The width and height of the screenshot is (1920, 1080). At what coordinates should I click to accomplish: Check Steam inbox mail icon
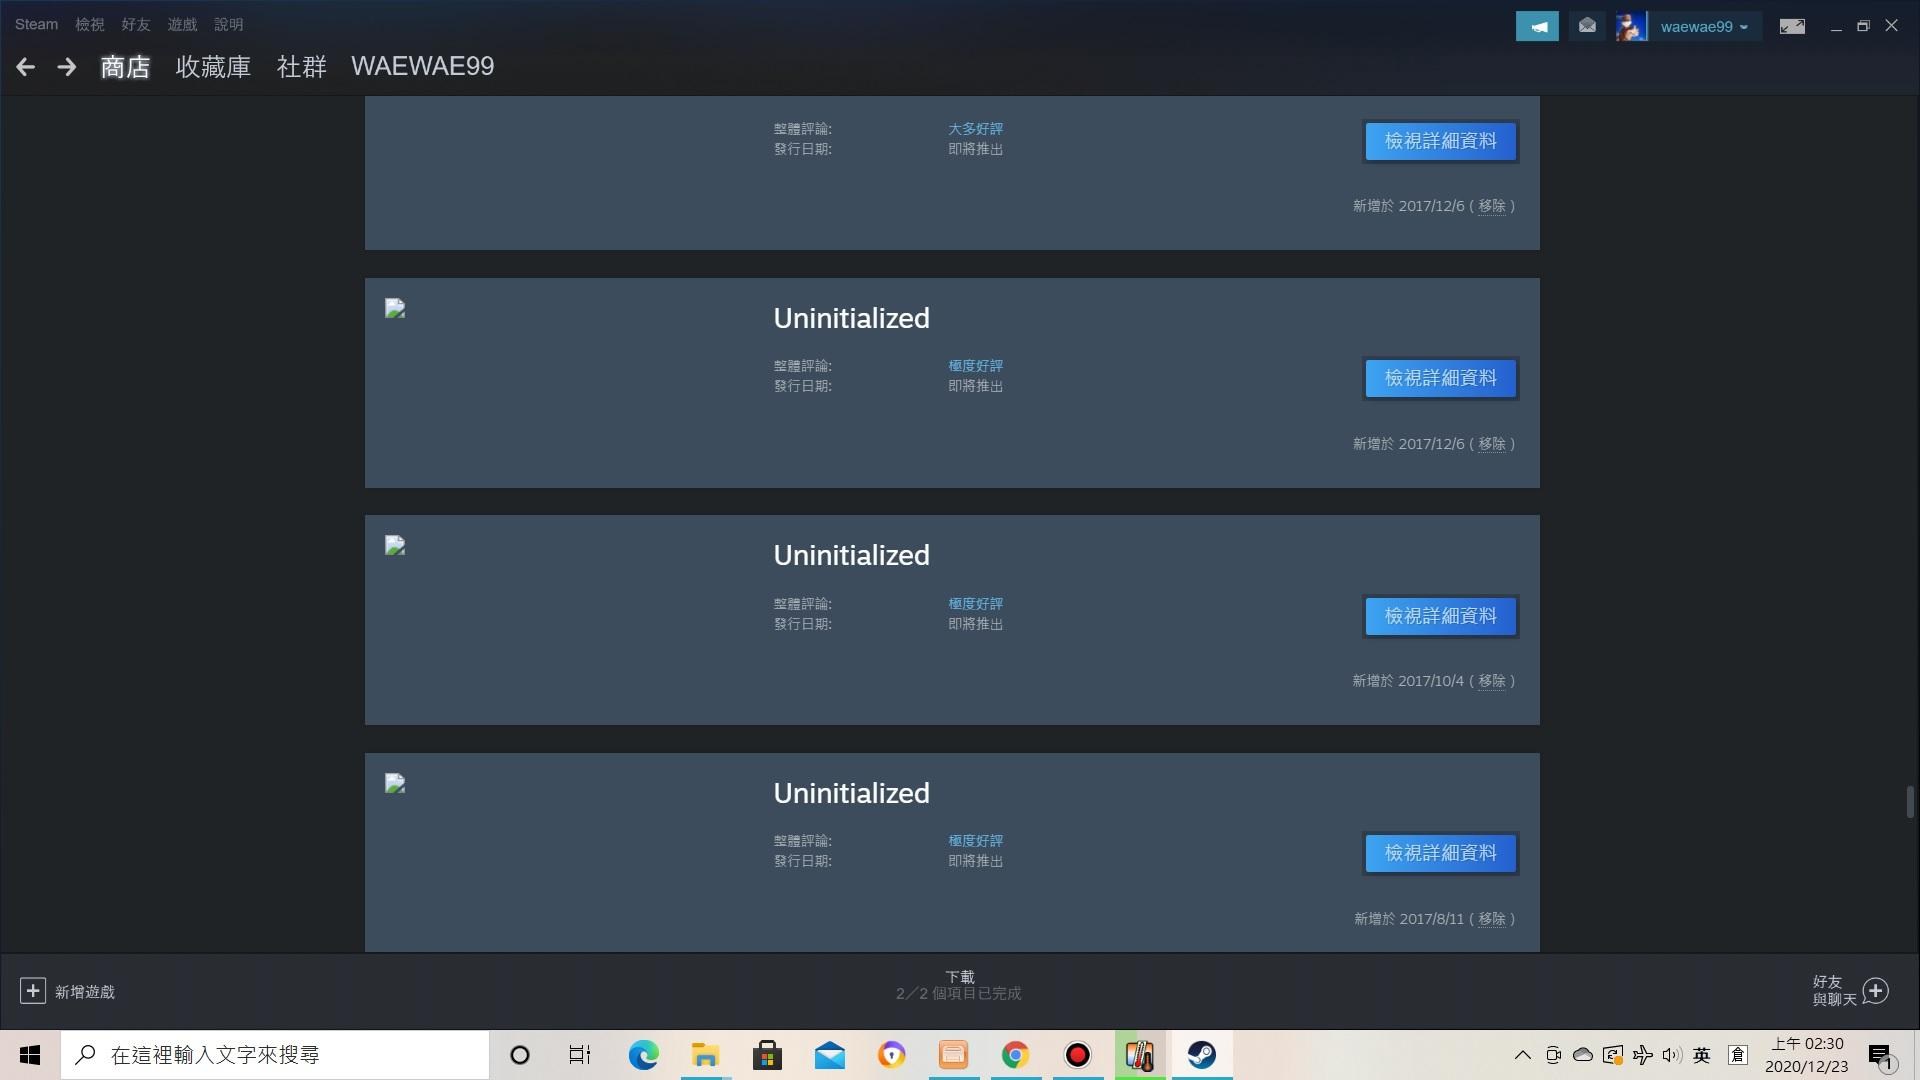(1586, 26)
